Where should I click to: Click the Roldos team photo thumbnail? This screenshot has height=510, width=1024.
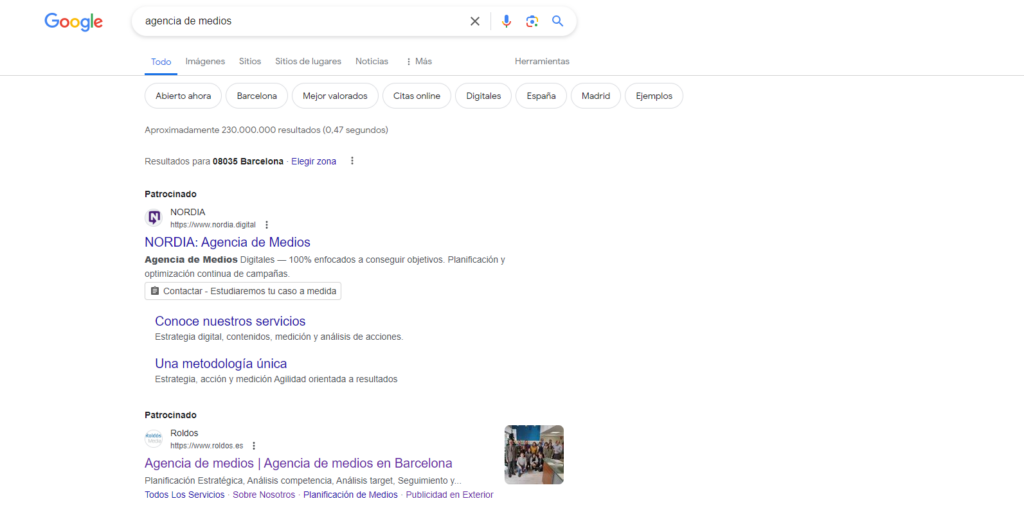point(534,455)
